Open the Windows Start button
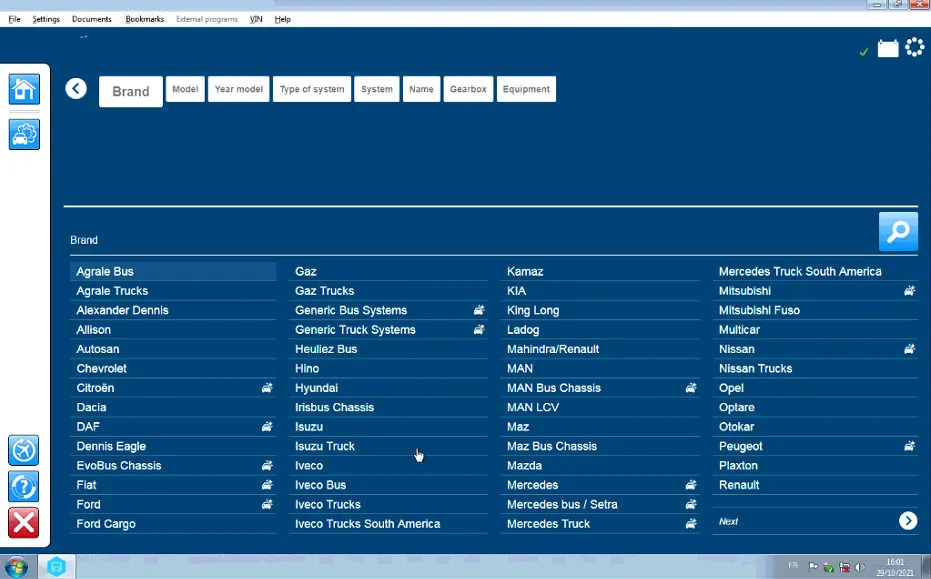Viewport: 931px width, 579px height. (16, 567)
